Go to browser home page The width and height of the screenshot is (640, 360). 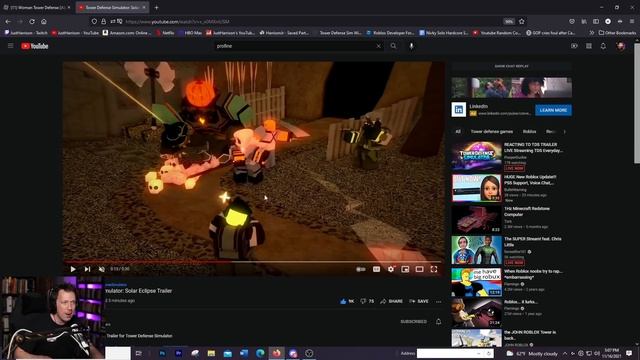point(44,21)
